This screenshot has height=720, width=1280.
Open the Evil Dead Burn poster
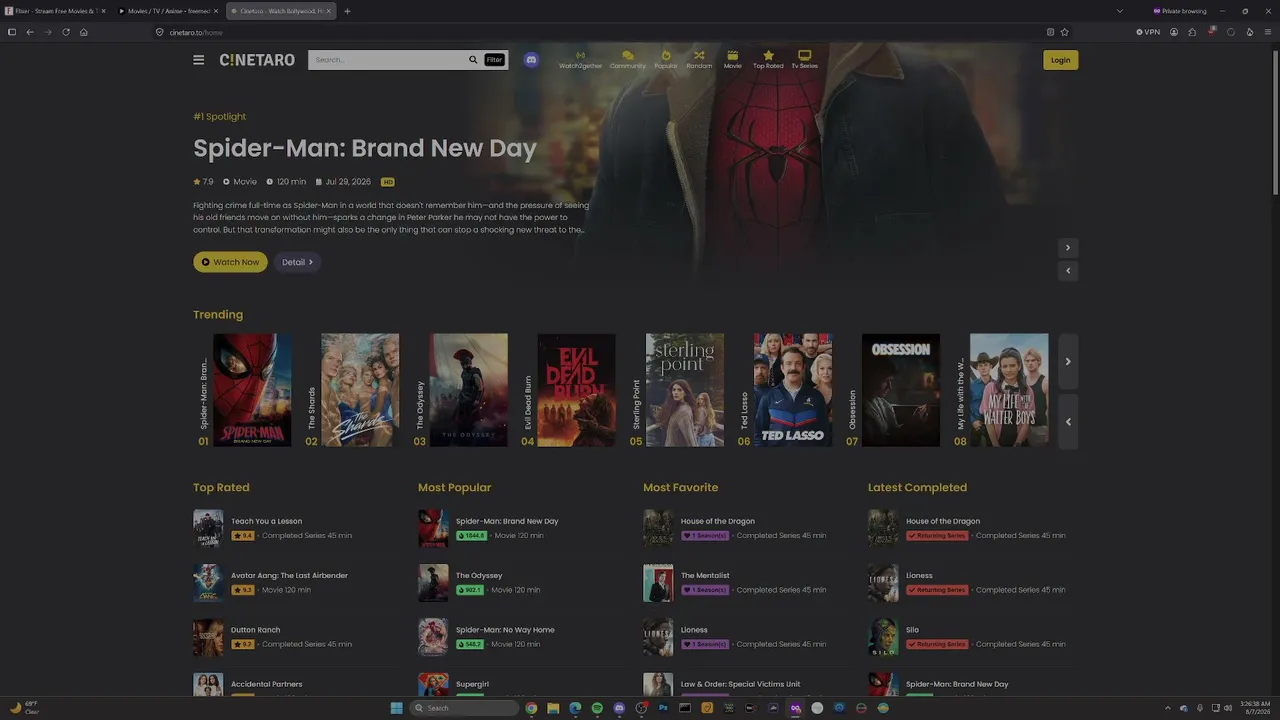[577, 390]
